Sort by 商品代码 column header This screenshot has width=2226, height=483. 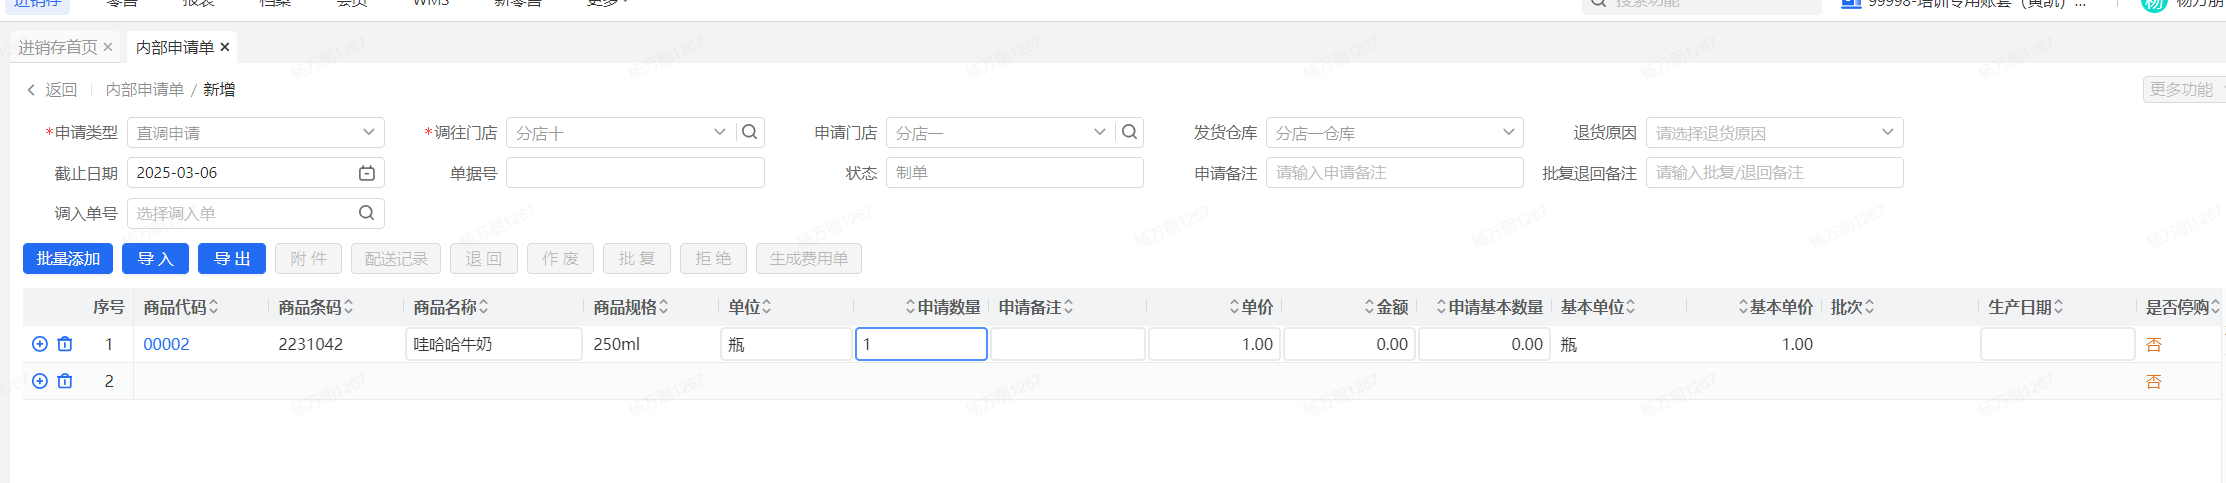[180, 307]
